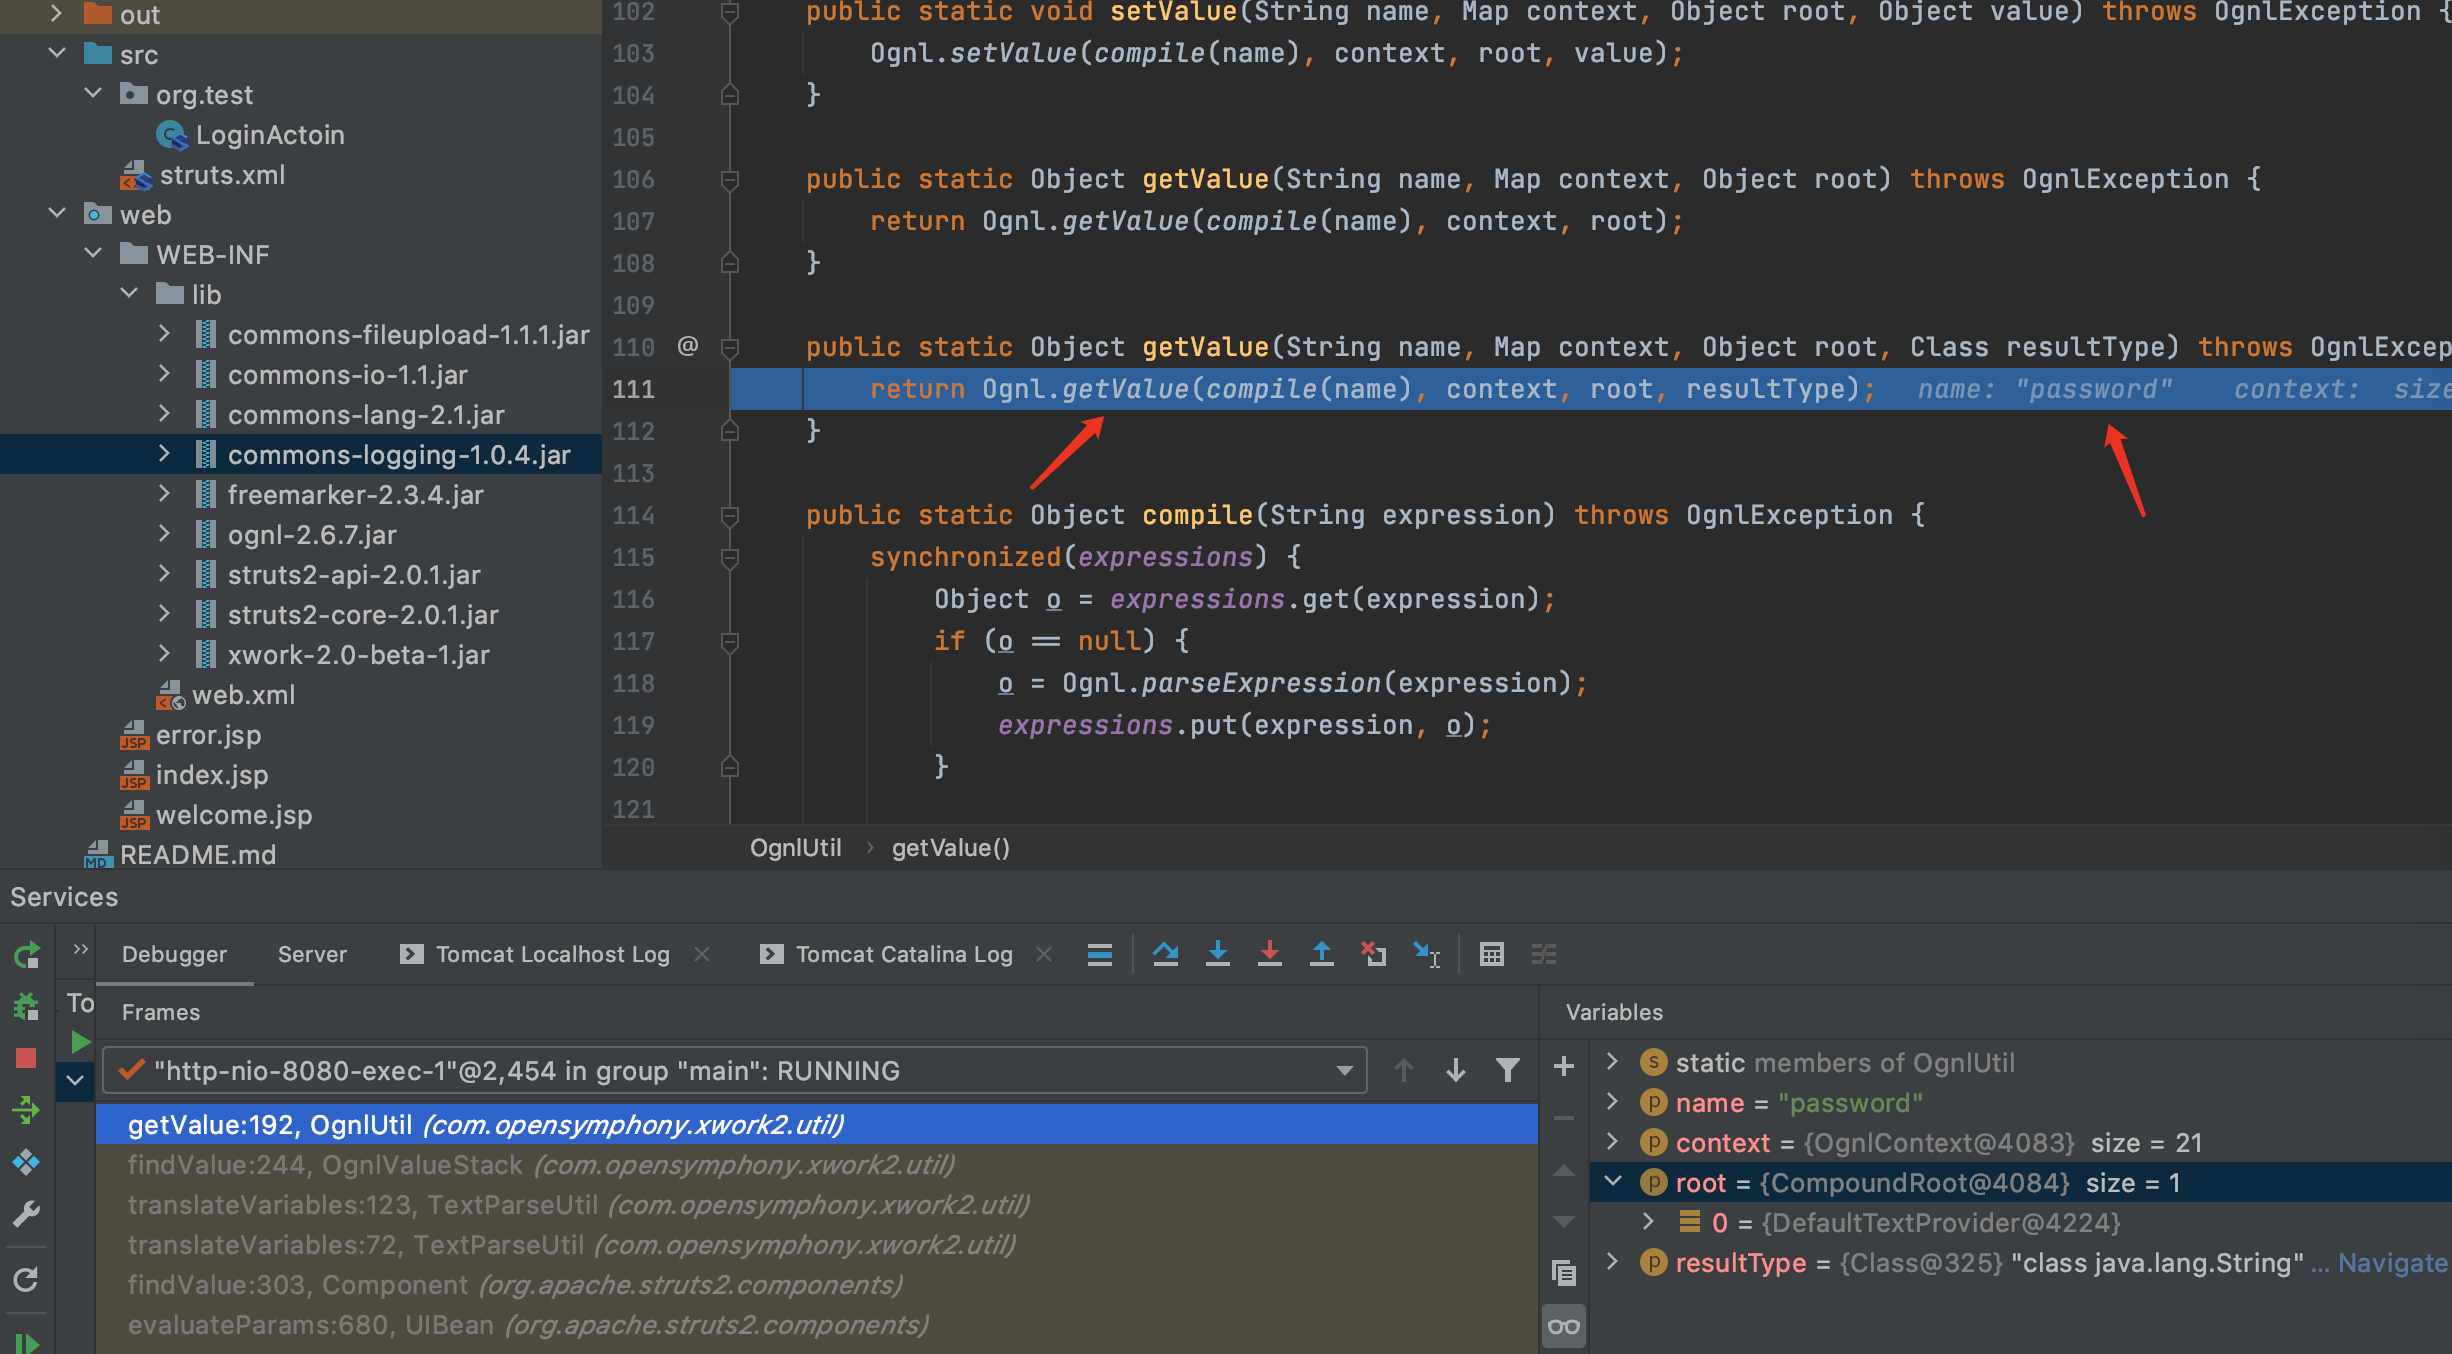Screen dimensions: 2452x1354
Task: Stop the running Tomcat server
Action: (27, 1058)
